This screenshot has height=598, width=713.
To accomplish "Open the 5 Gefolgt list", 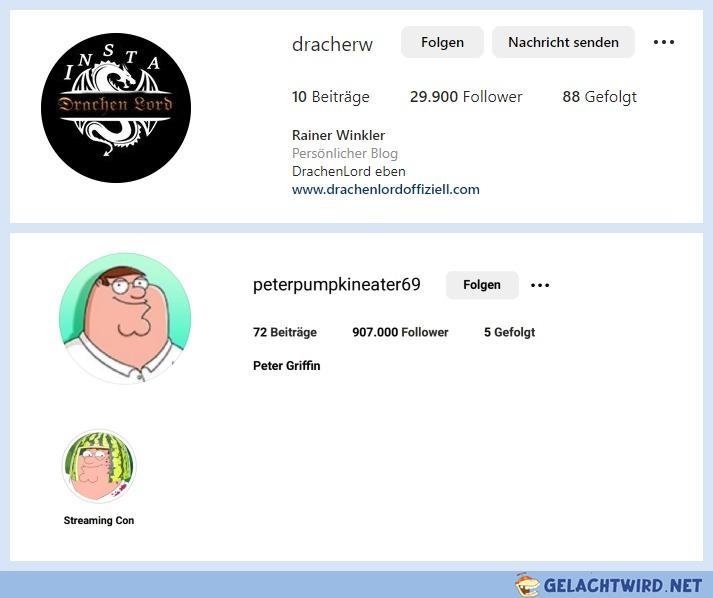I will point(509,332).
